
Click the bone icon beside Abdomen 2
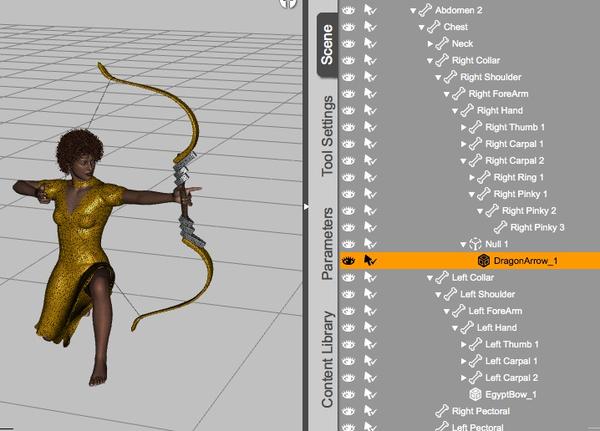(425, 10)
